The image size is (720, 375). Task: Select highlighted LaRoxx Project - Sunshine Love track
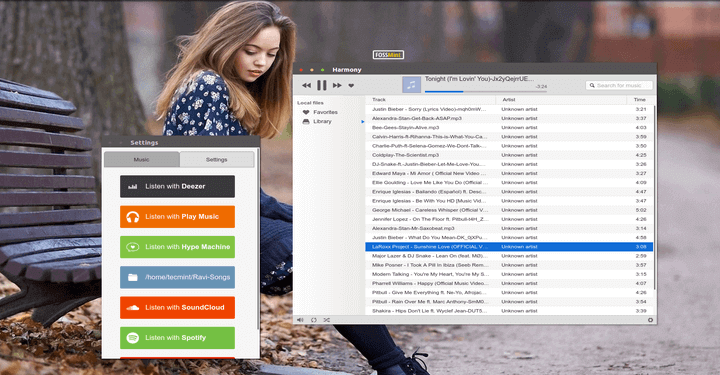point(509,247)
